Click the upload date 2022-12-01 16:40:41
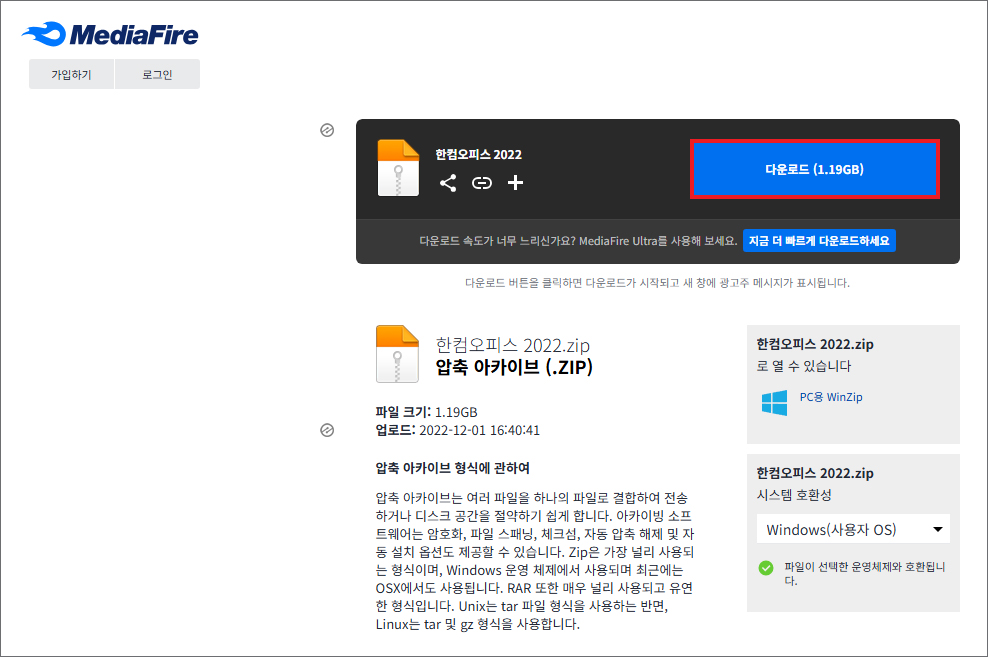The width and height of the screenshot is (988, 657). pyautogui.click(x=480, y=430)
